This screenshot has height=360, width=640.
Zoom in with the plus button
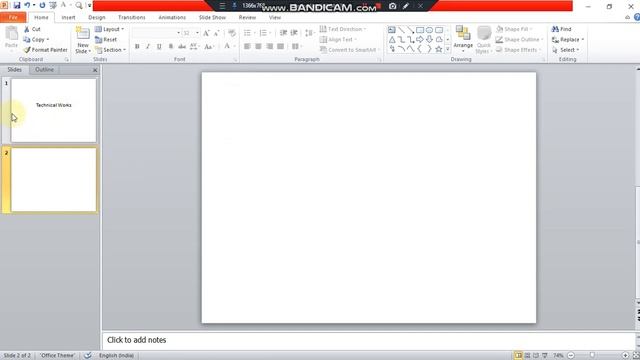(625, 356)
